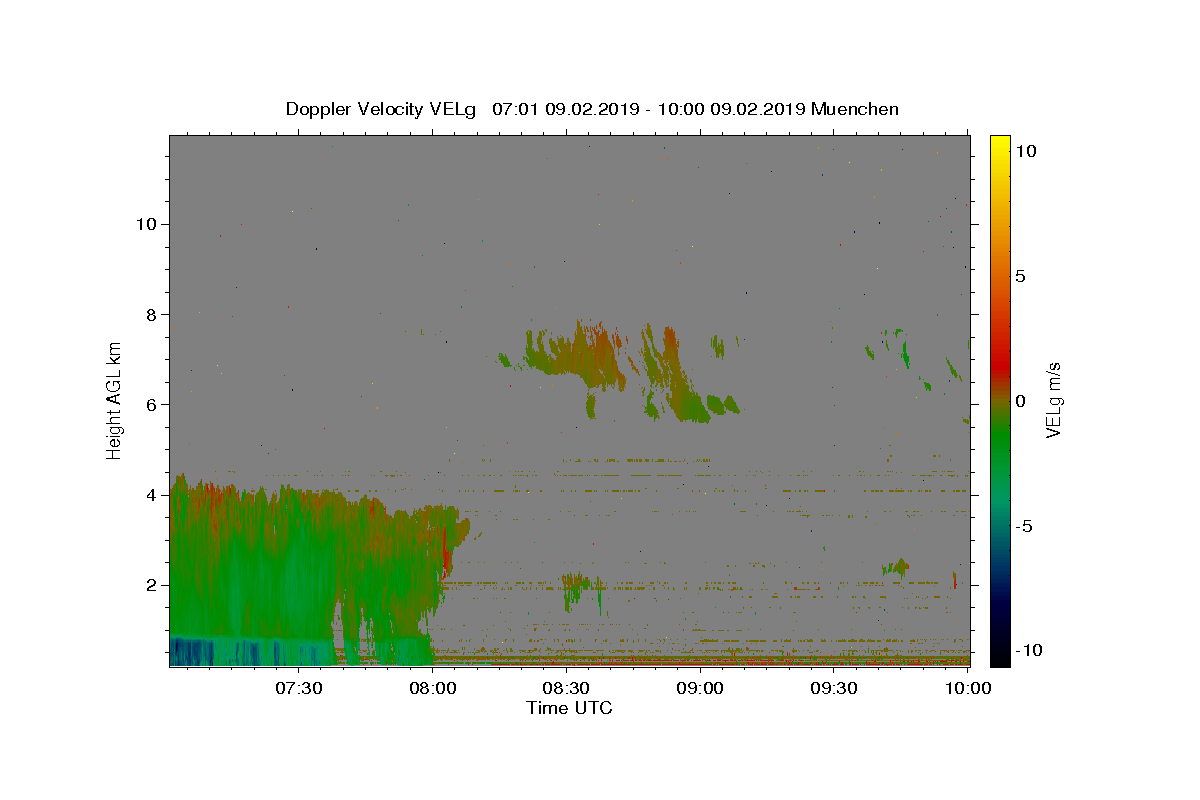The image size is (1200, 800).
Task: Click the yellow top of the colorbar
Action: tap(999, 145)
